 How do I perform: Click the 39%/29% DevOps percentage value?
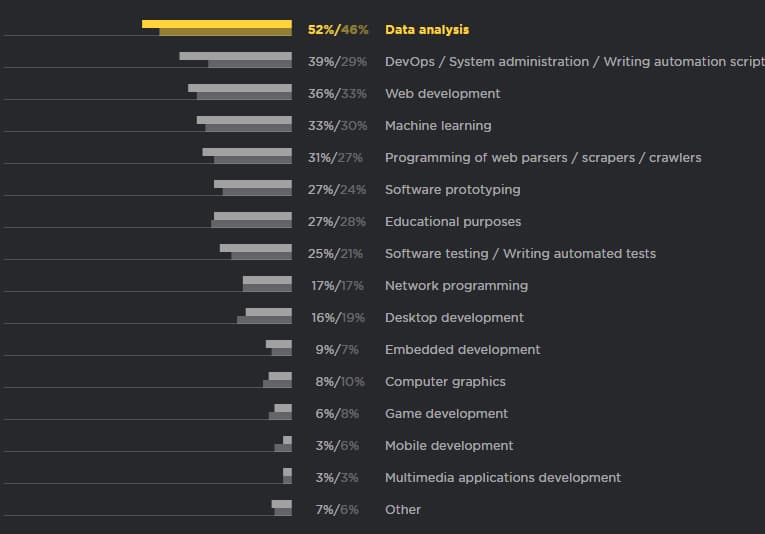(338, 62)
